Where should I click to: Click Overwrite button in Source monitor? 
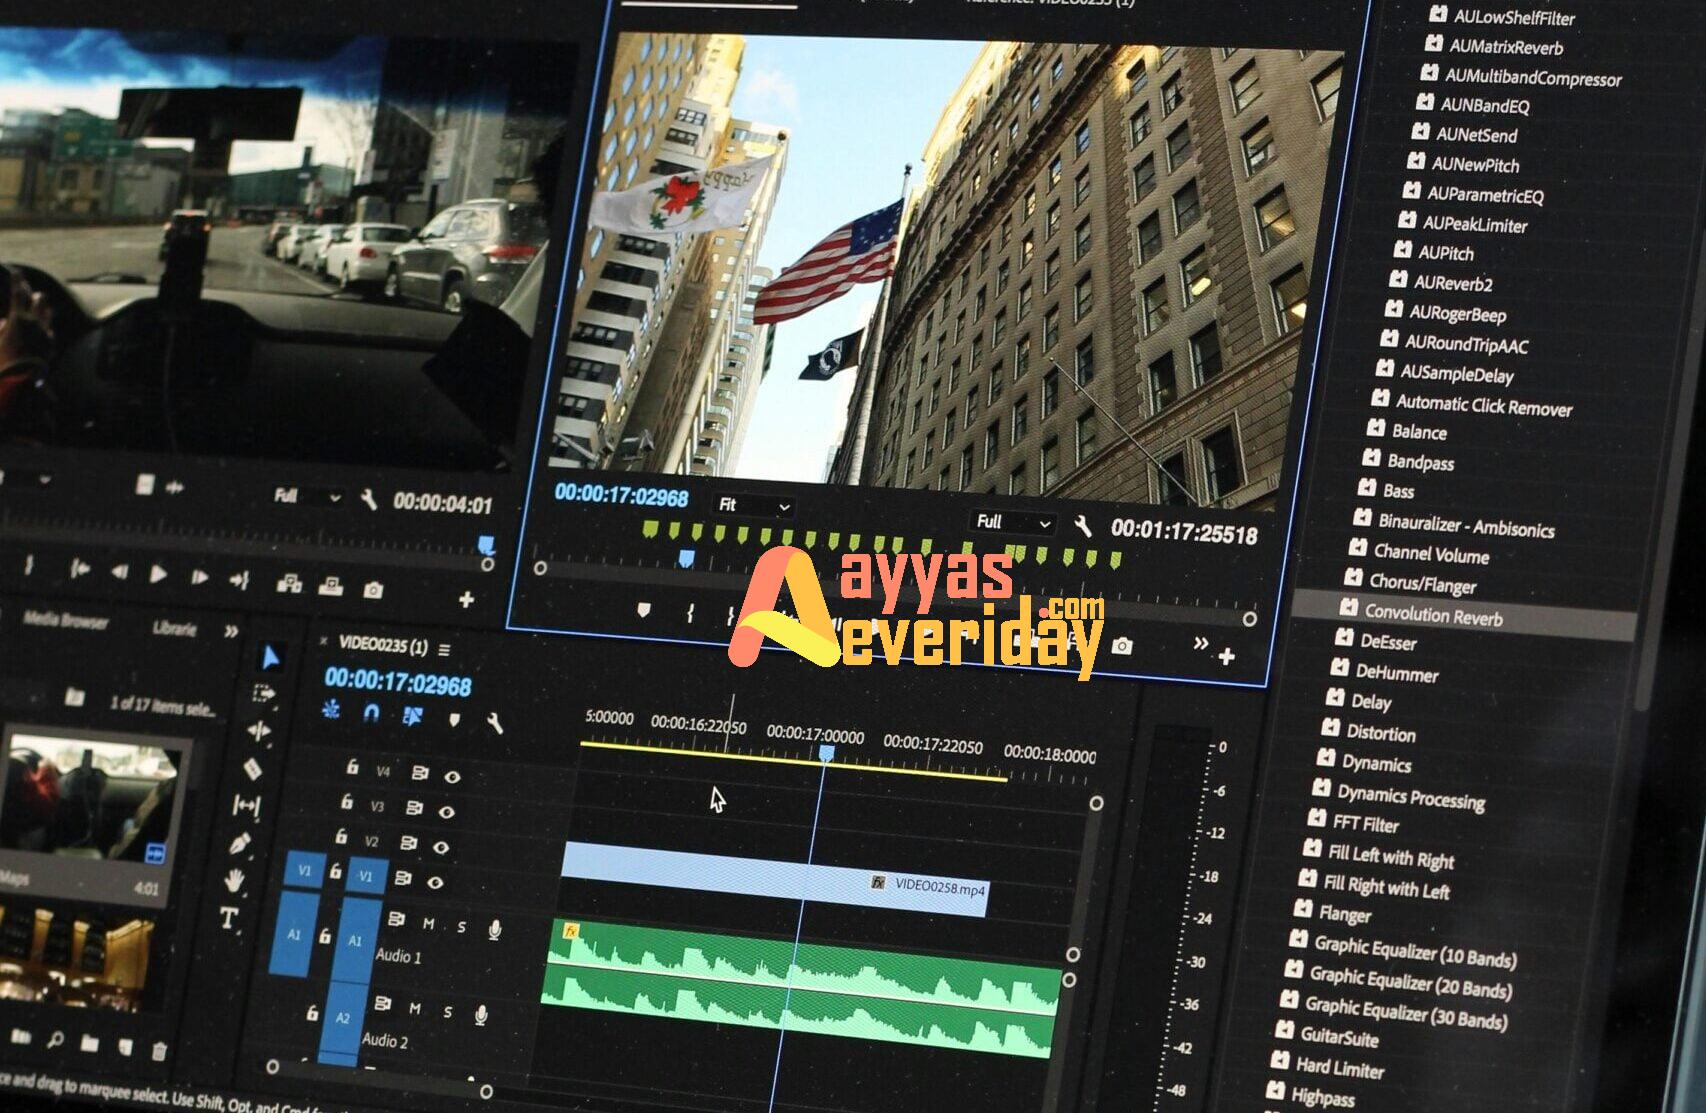click(330, 586)
